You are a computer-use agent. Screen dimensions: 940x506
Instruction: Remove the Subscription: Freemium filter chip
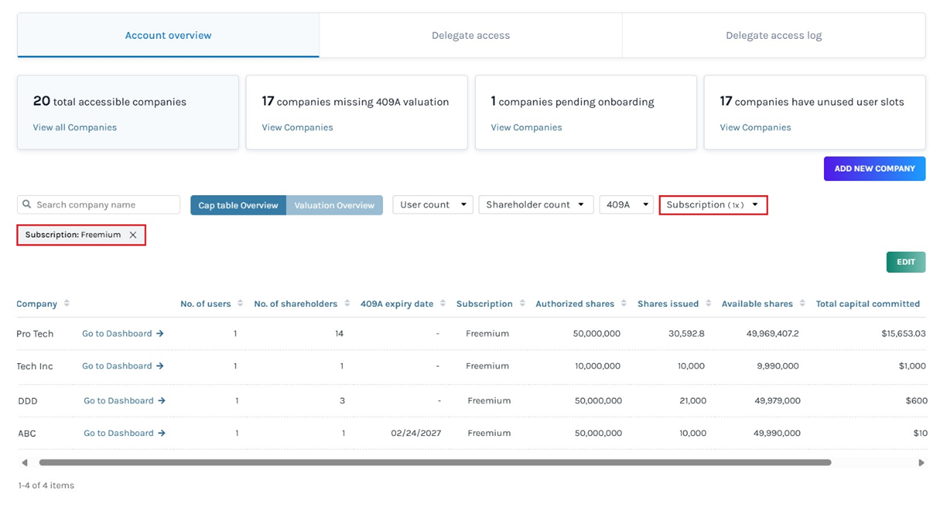tap(133, 235)
